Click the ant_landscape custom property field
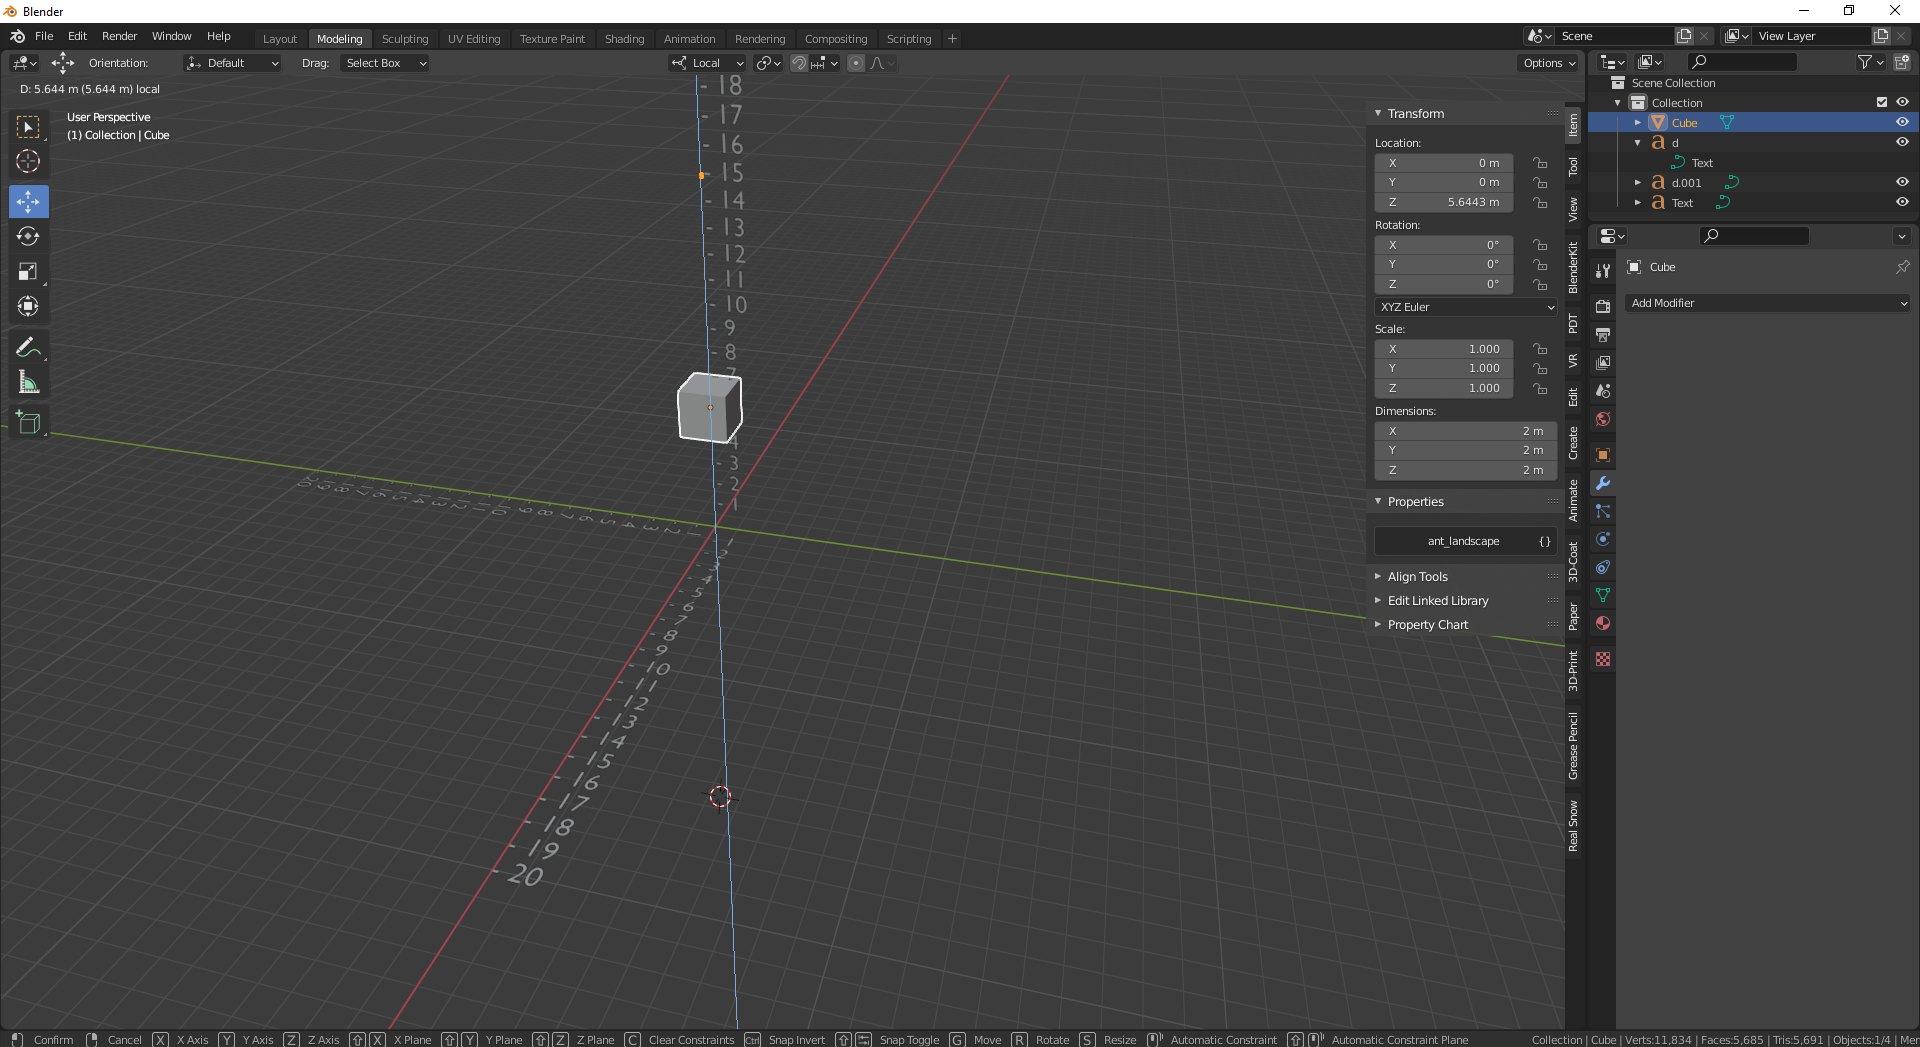 (1466, 541)
